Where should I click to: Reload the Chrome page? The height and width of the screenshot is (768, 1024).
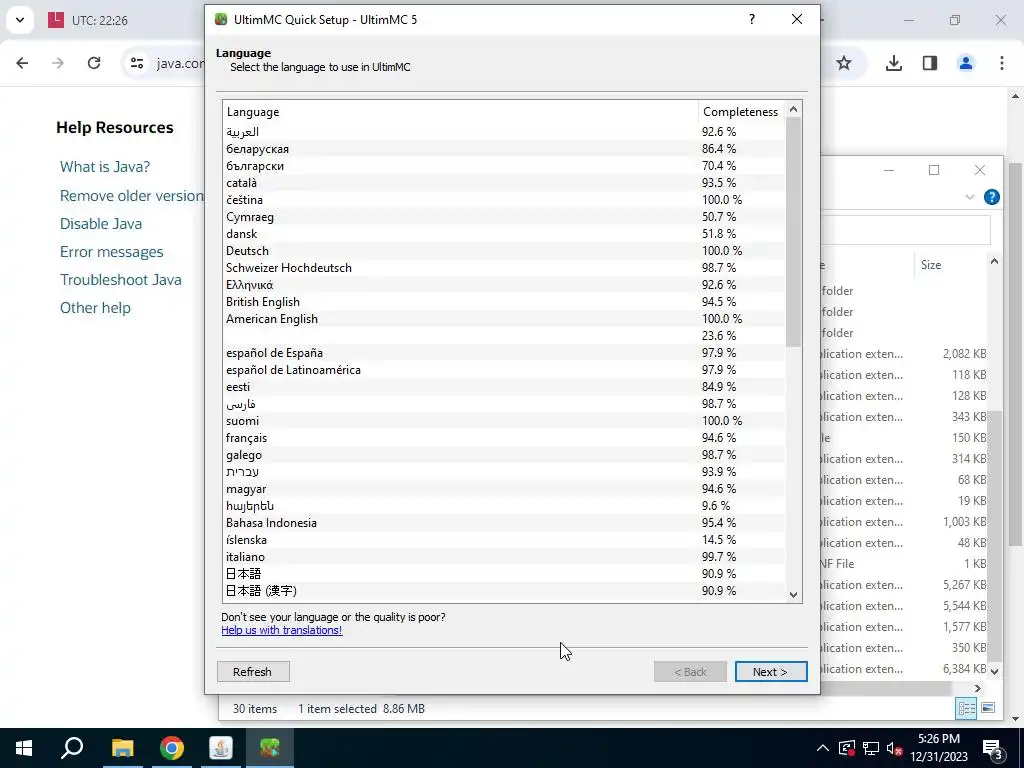pyautogui.click(x=94, y=63)
